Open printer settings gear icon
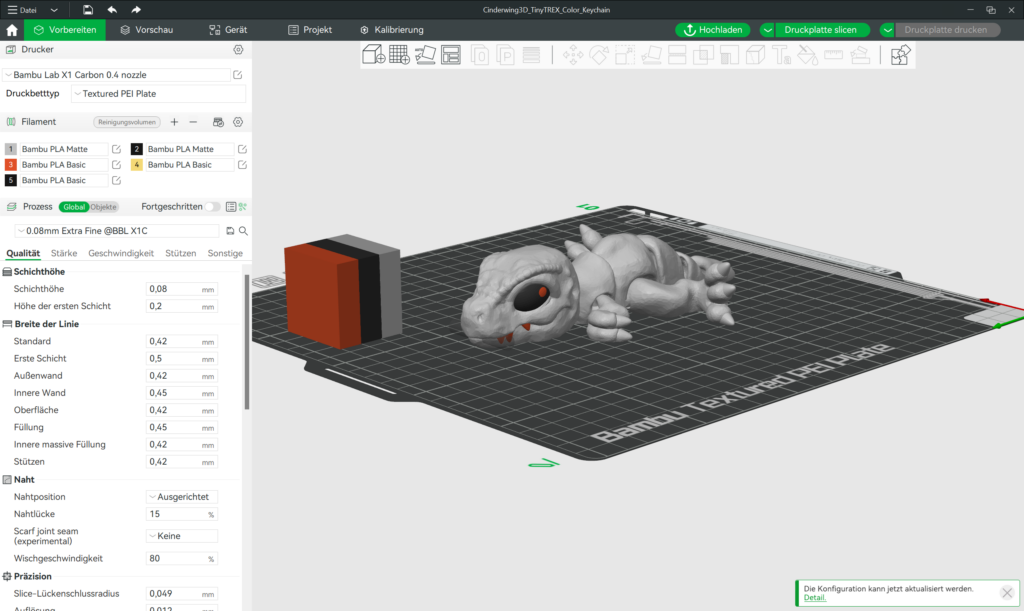The image size is (1024, 611). 238,50
